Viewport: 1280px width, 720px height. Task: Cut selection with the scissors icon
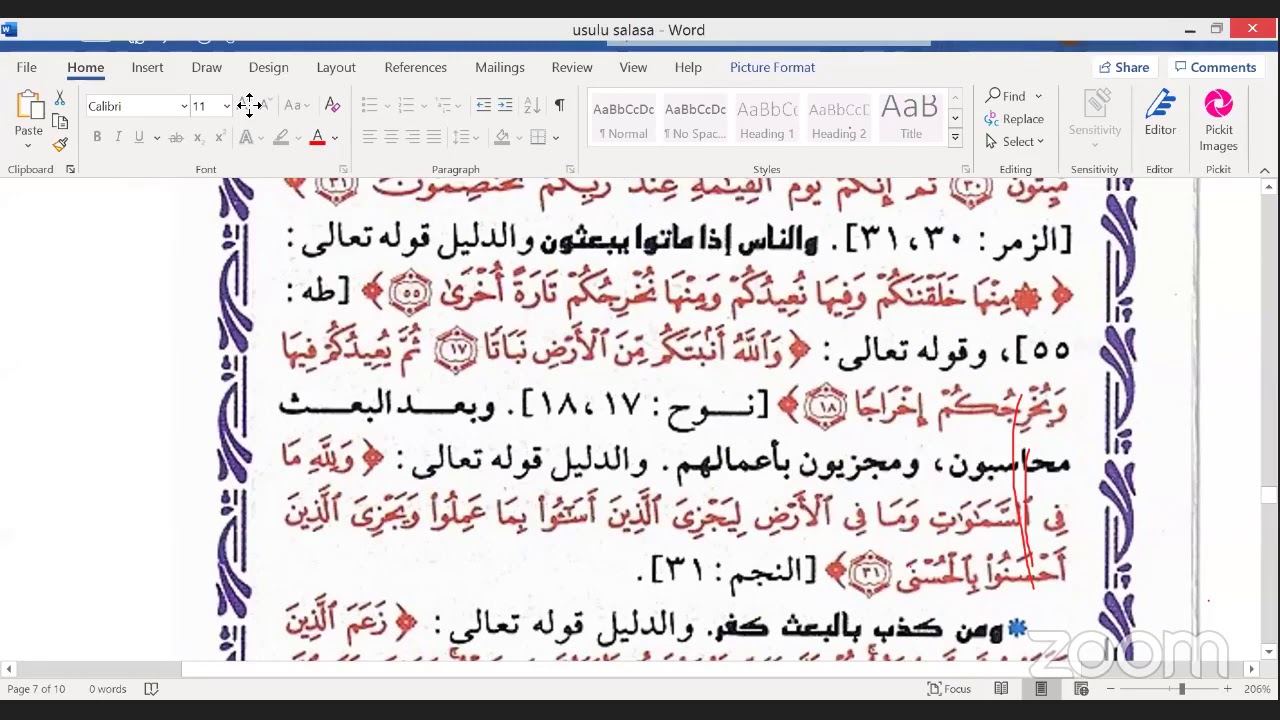(x=60, y=99)
